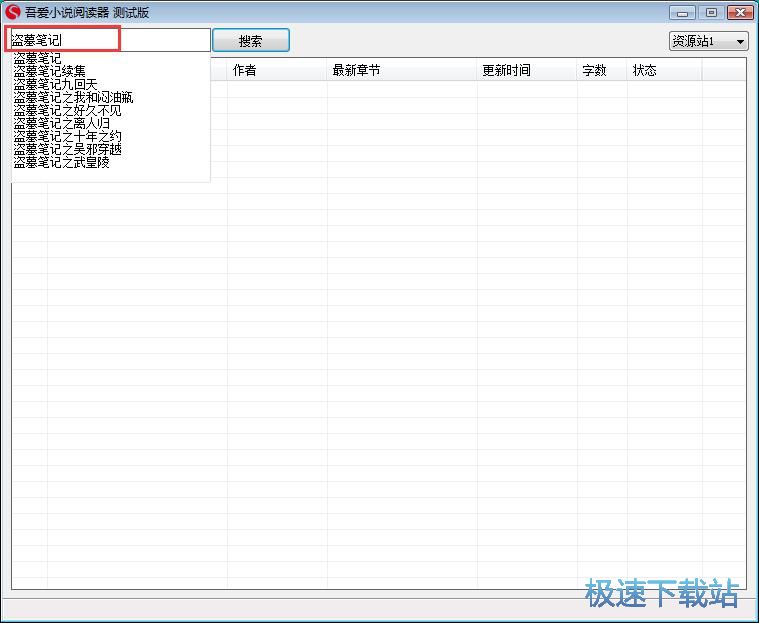Choose suggestion 盗墓笔记九回天
Viewport: 759px width, 623px height.
tap(55, 84)
